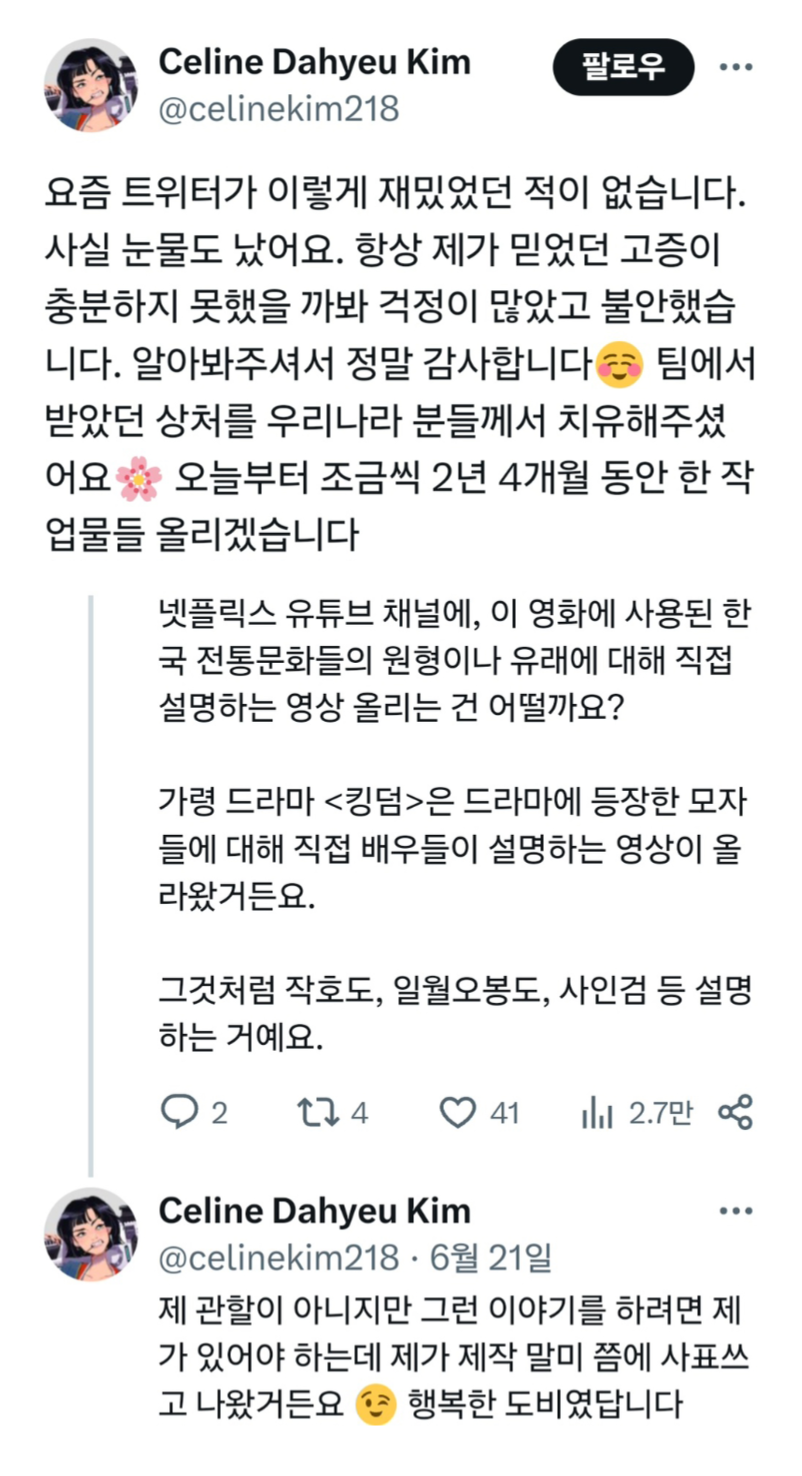Image resolution: width=802 pixels, height=1476 pixels.
Task: Open the main tweet's more options menu
Action: 736,67
